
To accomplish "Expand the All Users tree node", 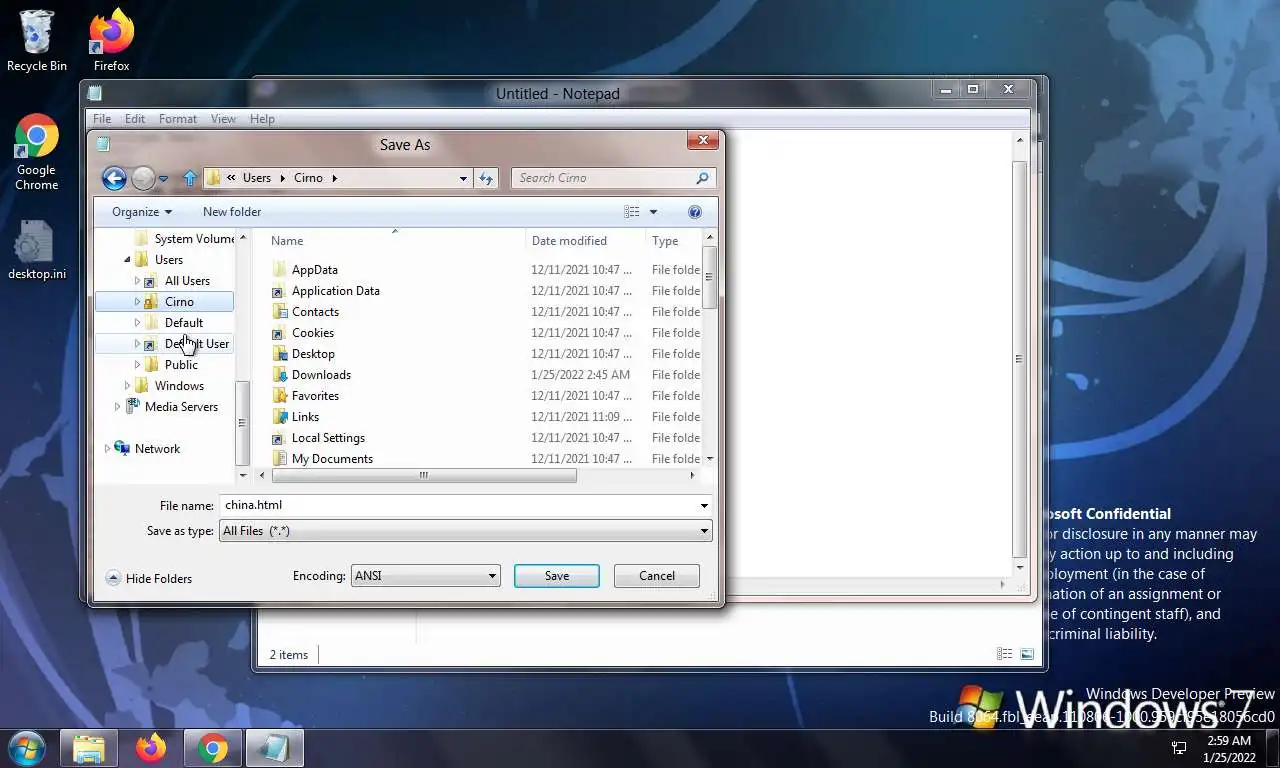I will pyautogui.click(x=137, y=281).
